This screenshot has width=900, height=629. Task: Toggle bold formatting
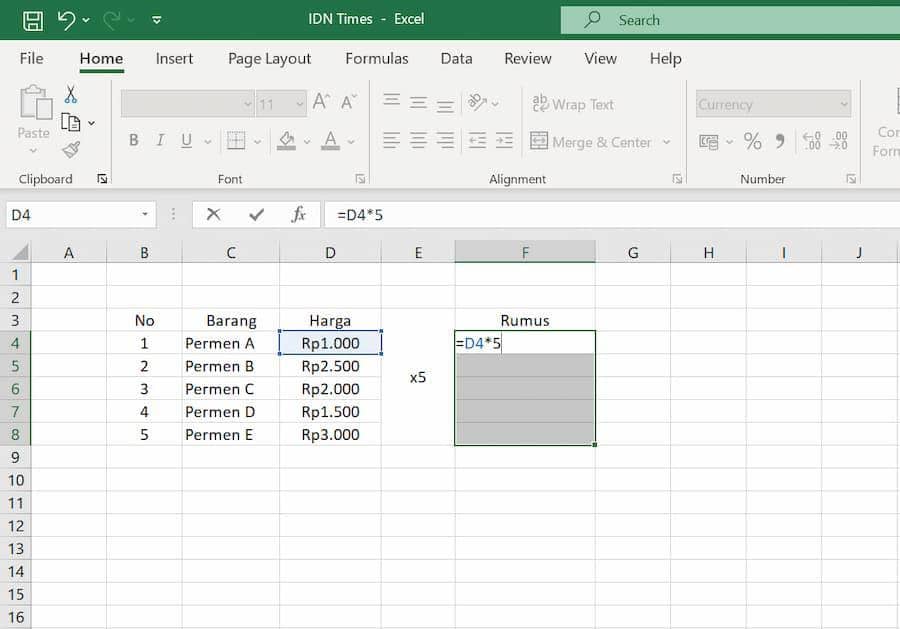click(x=133, y=140)
